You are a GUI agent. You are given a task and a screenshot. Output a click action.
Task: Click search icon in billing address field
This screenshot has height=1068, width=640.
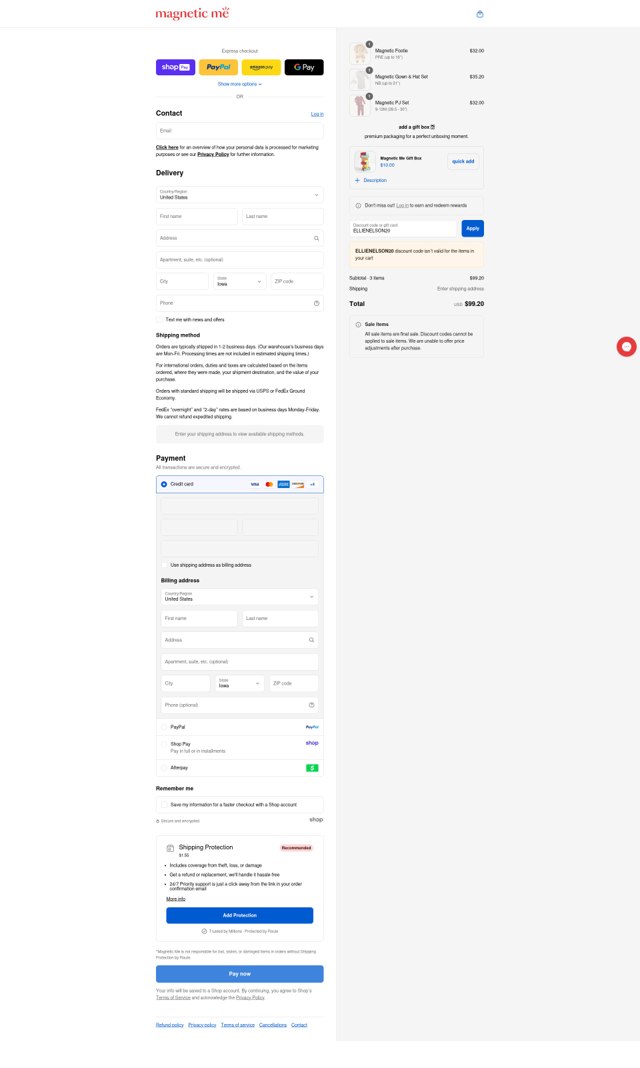[x=311, y=640]
